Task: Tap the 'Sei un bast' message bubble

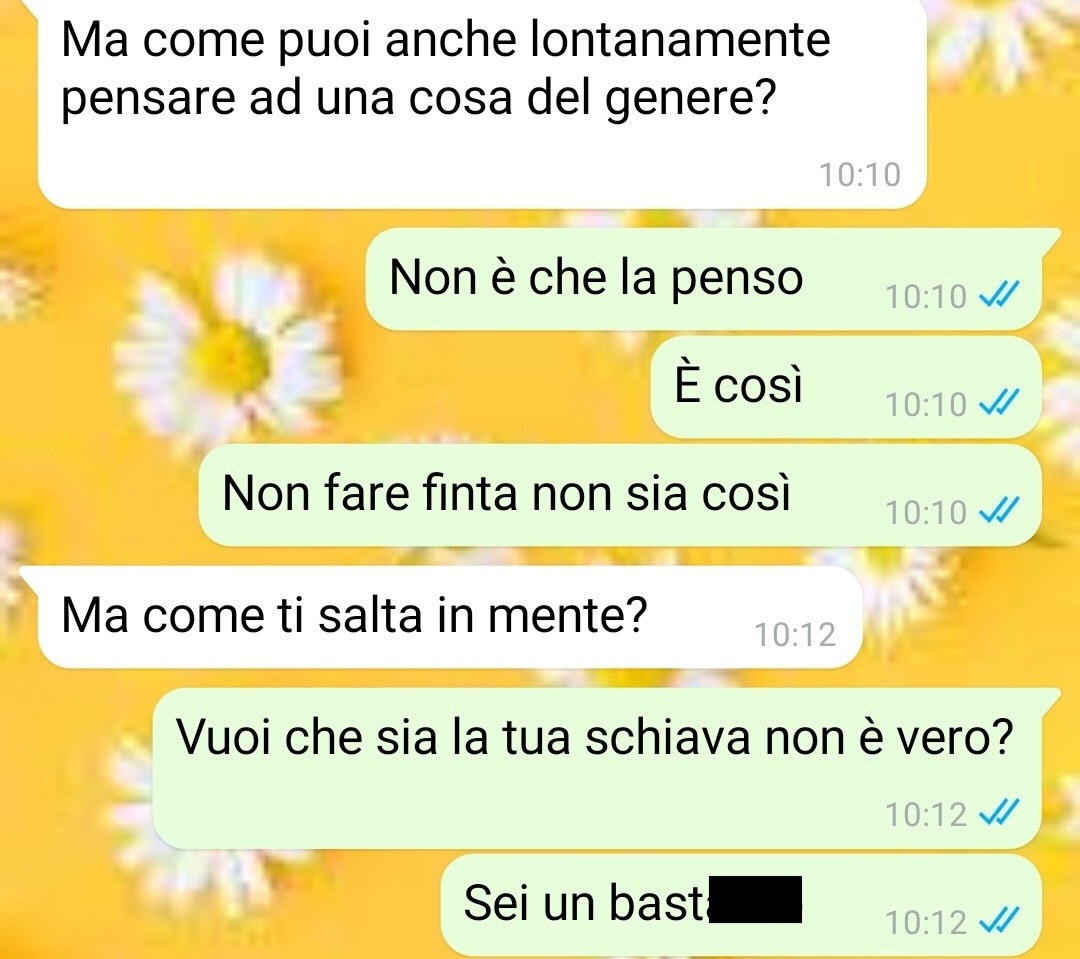Action: click(741, 905)
